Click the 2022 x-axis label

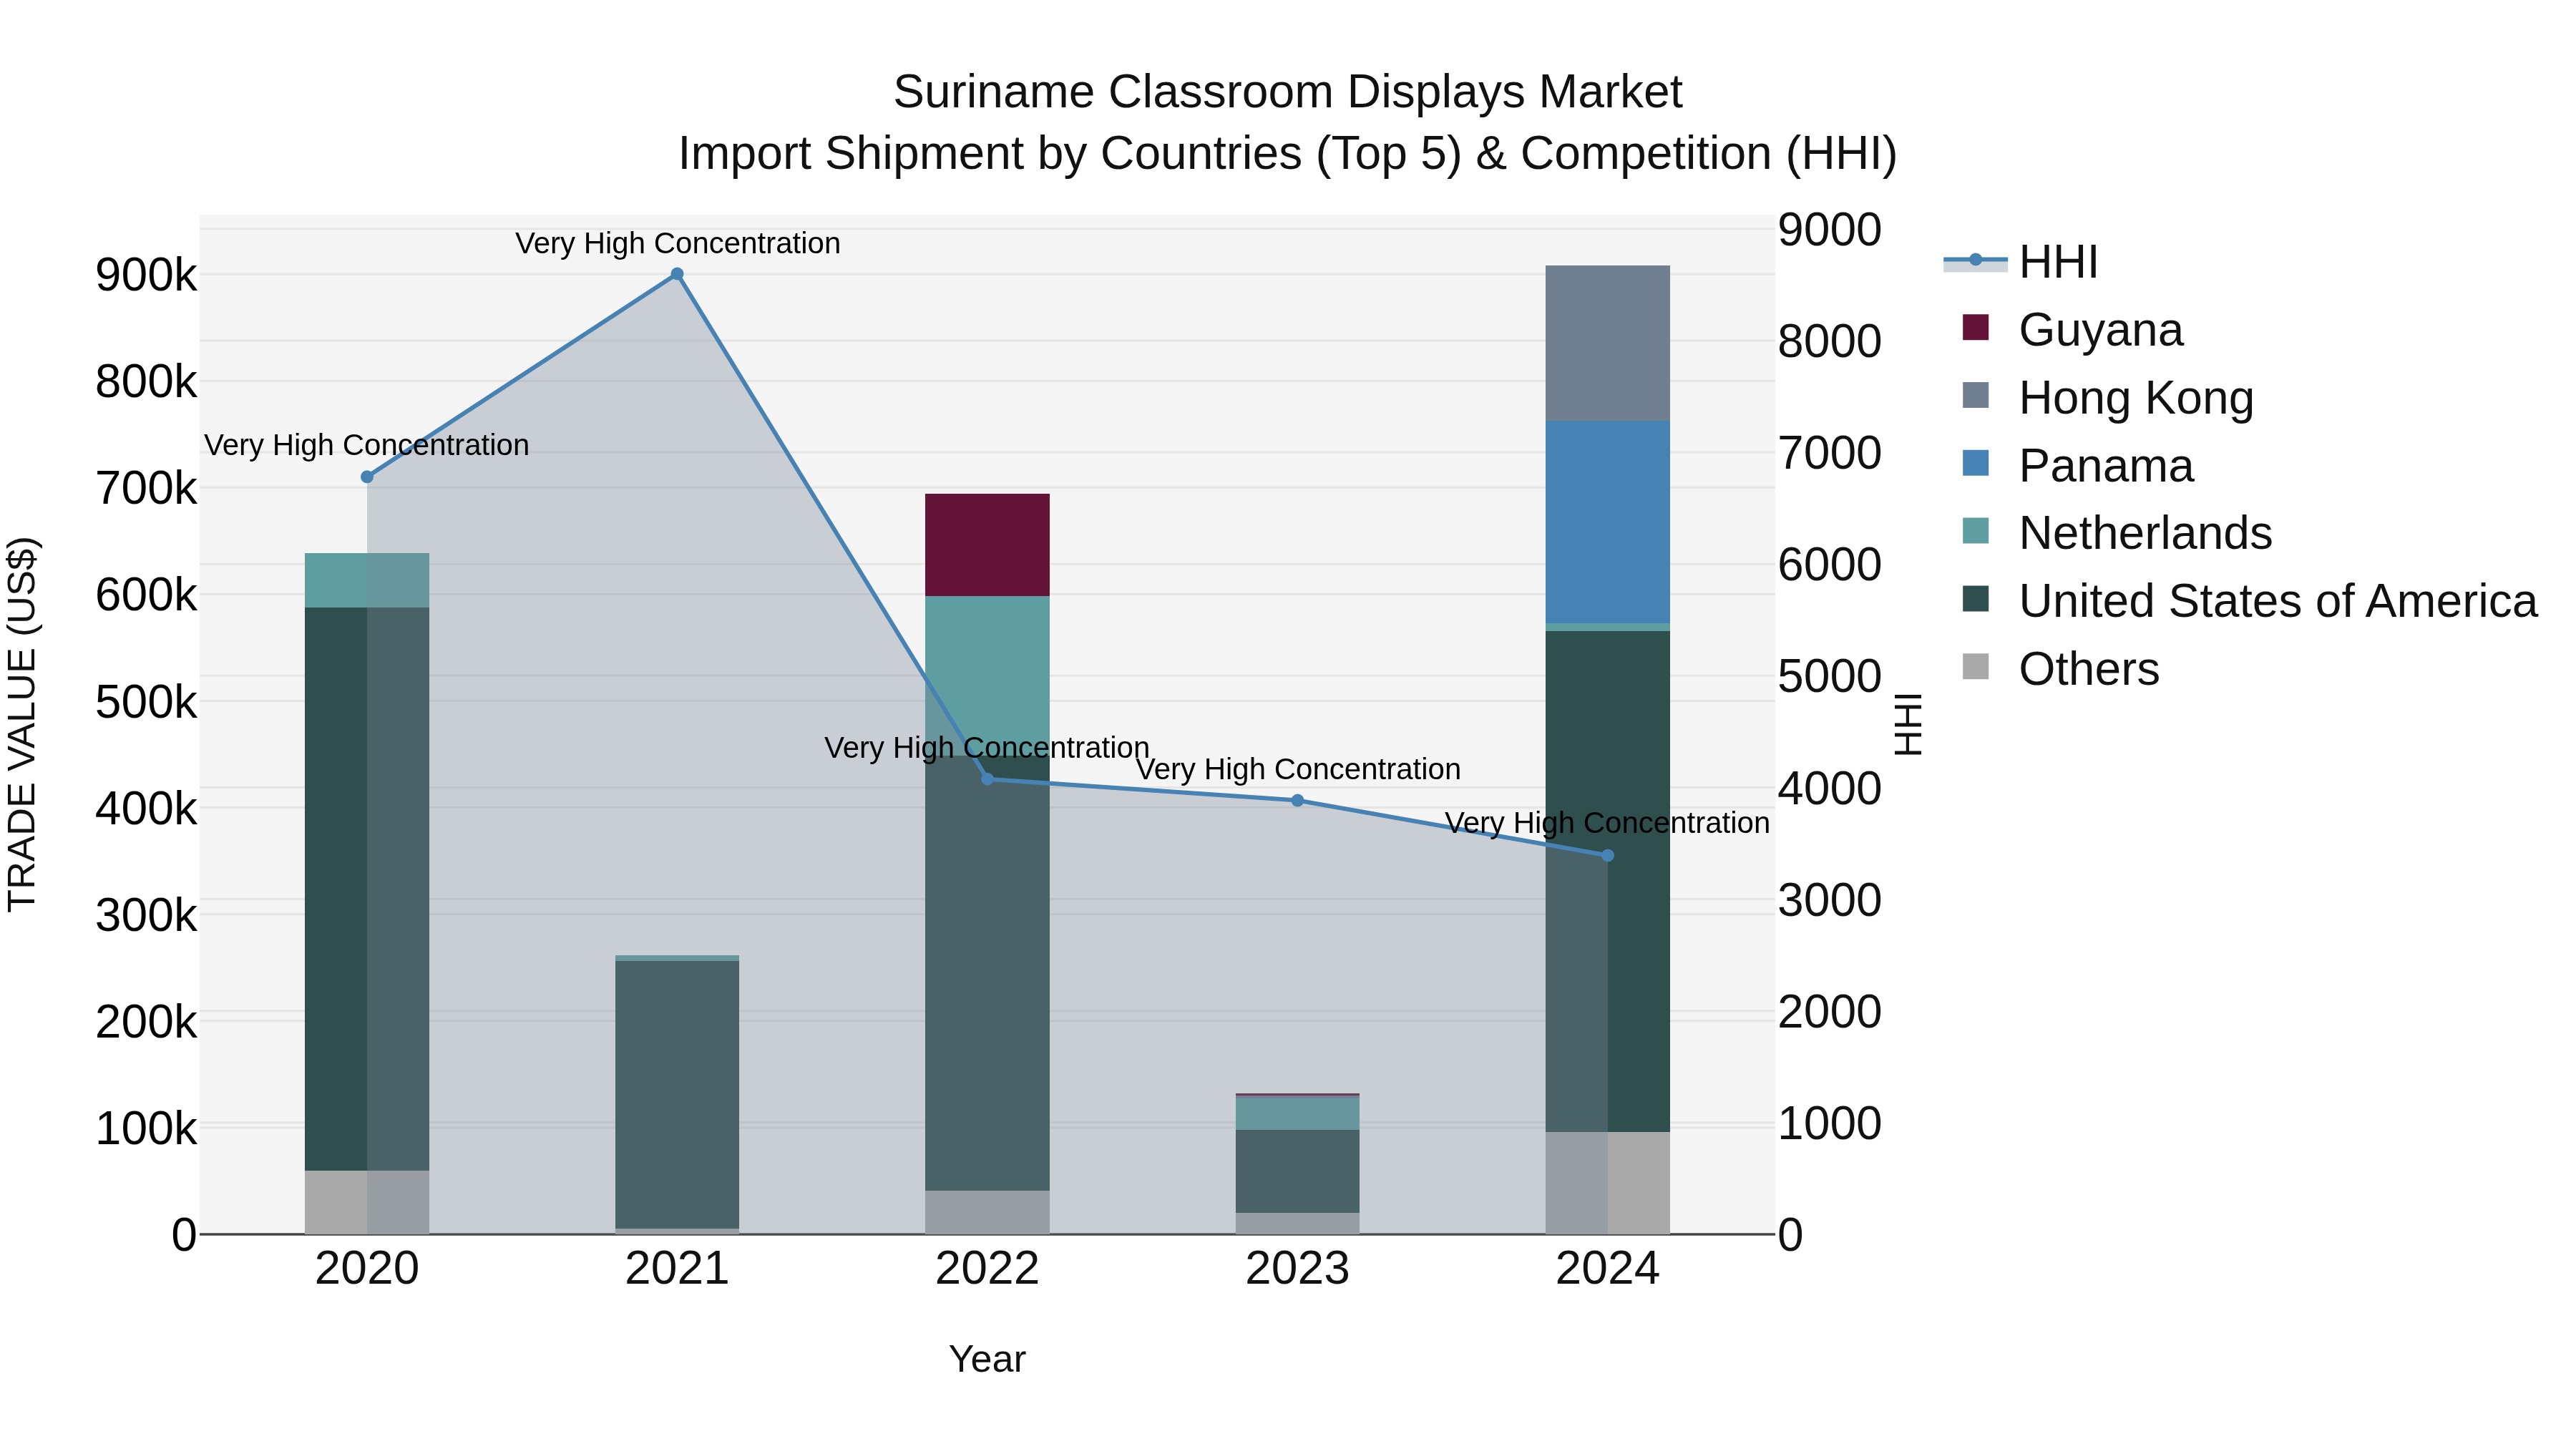pyautogui.click(x=987, y=1269)
